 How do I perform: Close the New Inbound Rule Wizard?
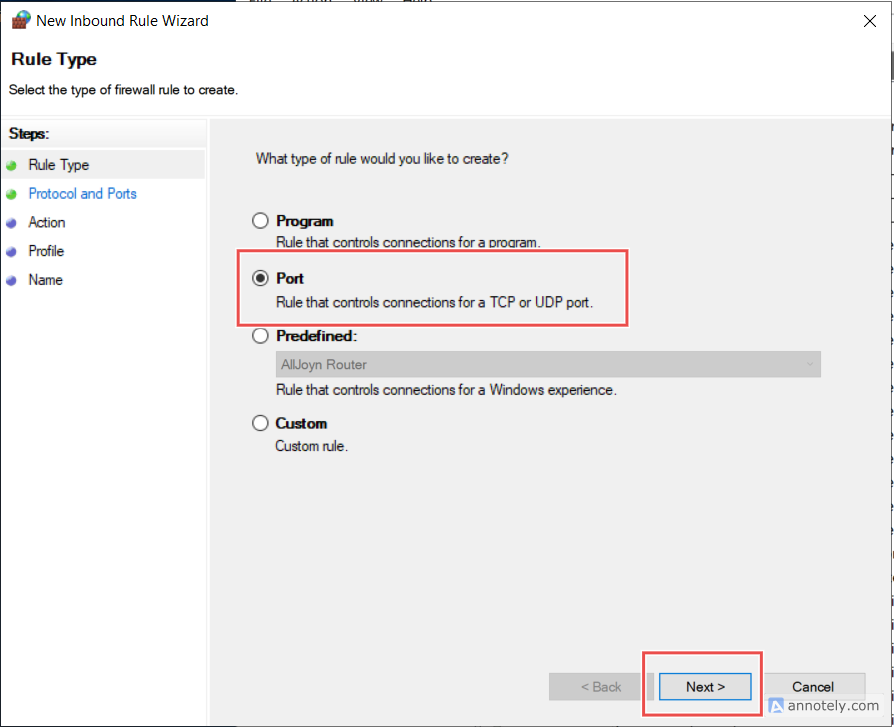tap(865, 20)
